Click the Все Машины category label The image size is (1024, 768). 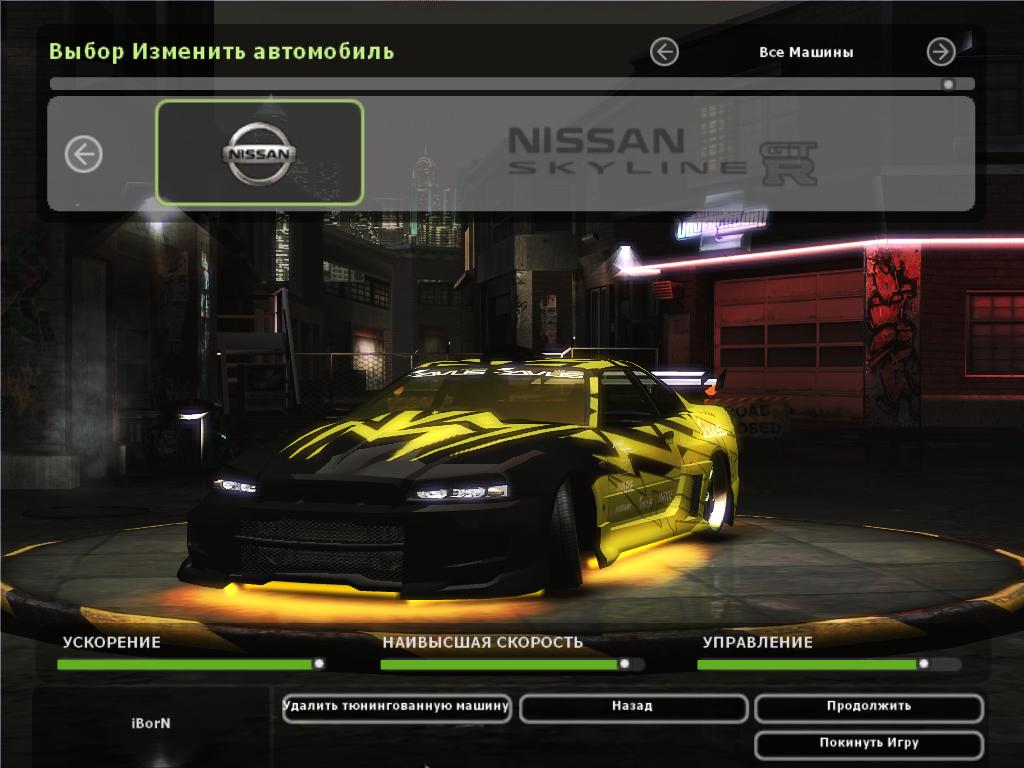(x=806, y=52)
